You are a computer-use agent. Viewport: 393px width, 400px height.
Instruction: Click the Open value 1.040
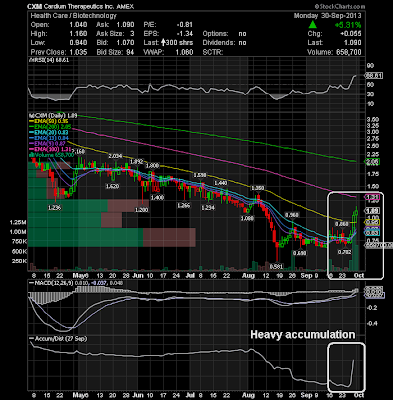click(x=78, y=25)
